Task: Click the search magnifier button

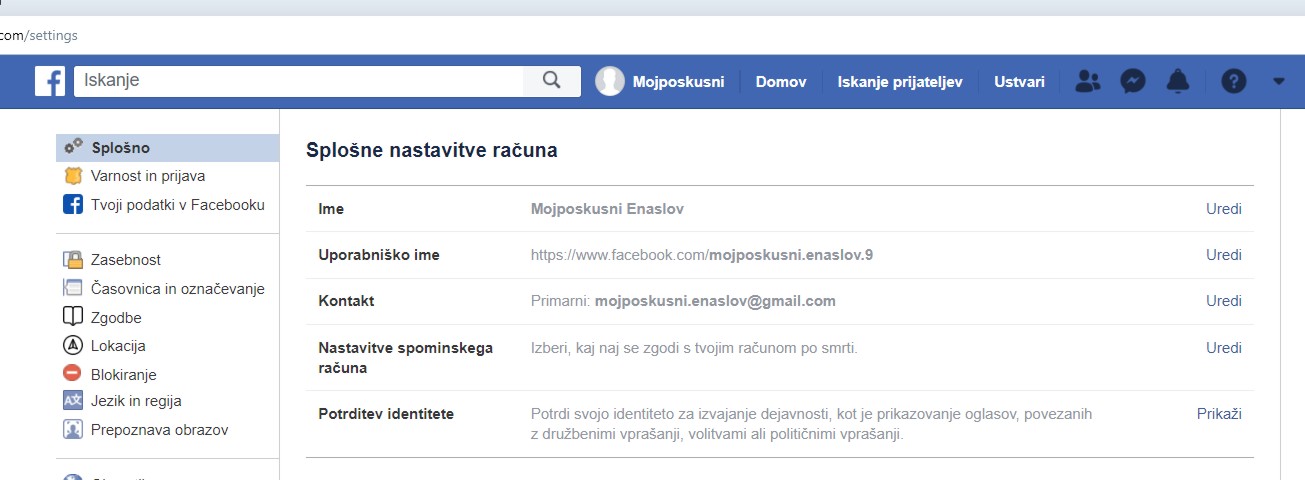Action: click(551, 82)
